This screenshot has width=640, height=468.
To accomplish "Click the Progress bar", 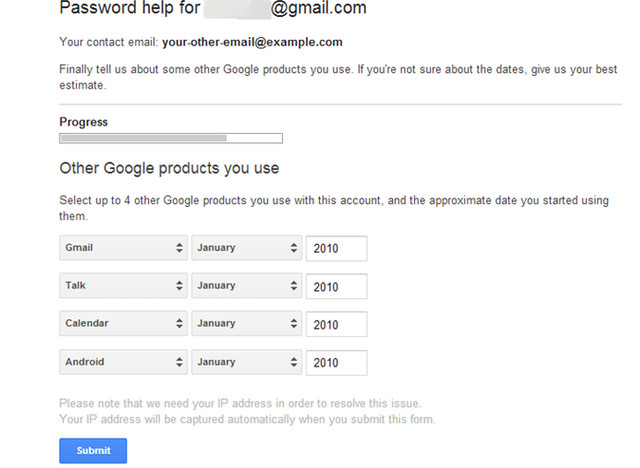I will (x=171, y=138).
